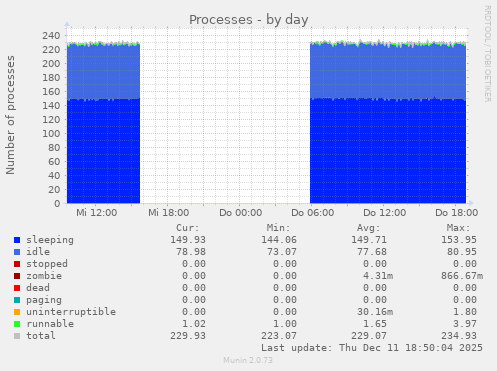
Task: Click the 'Last update' timestamp line
Action: (x=372, y=348)
